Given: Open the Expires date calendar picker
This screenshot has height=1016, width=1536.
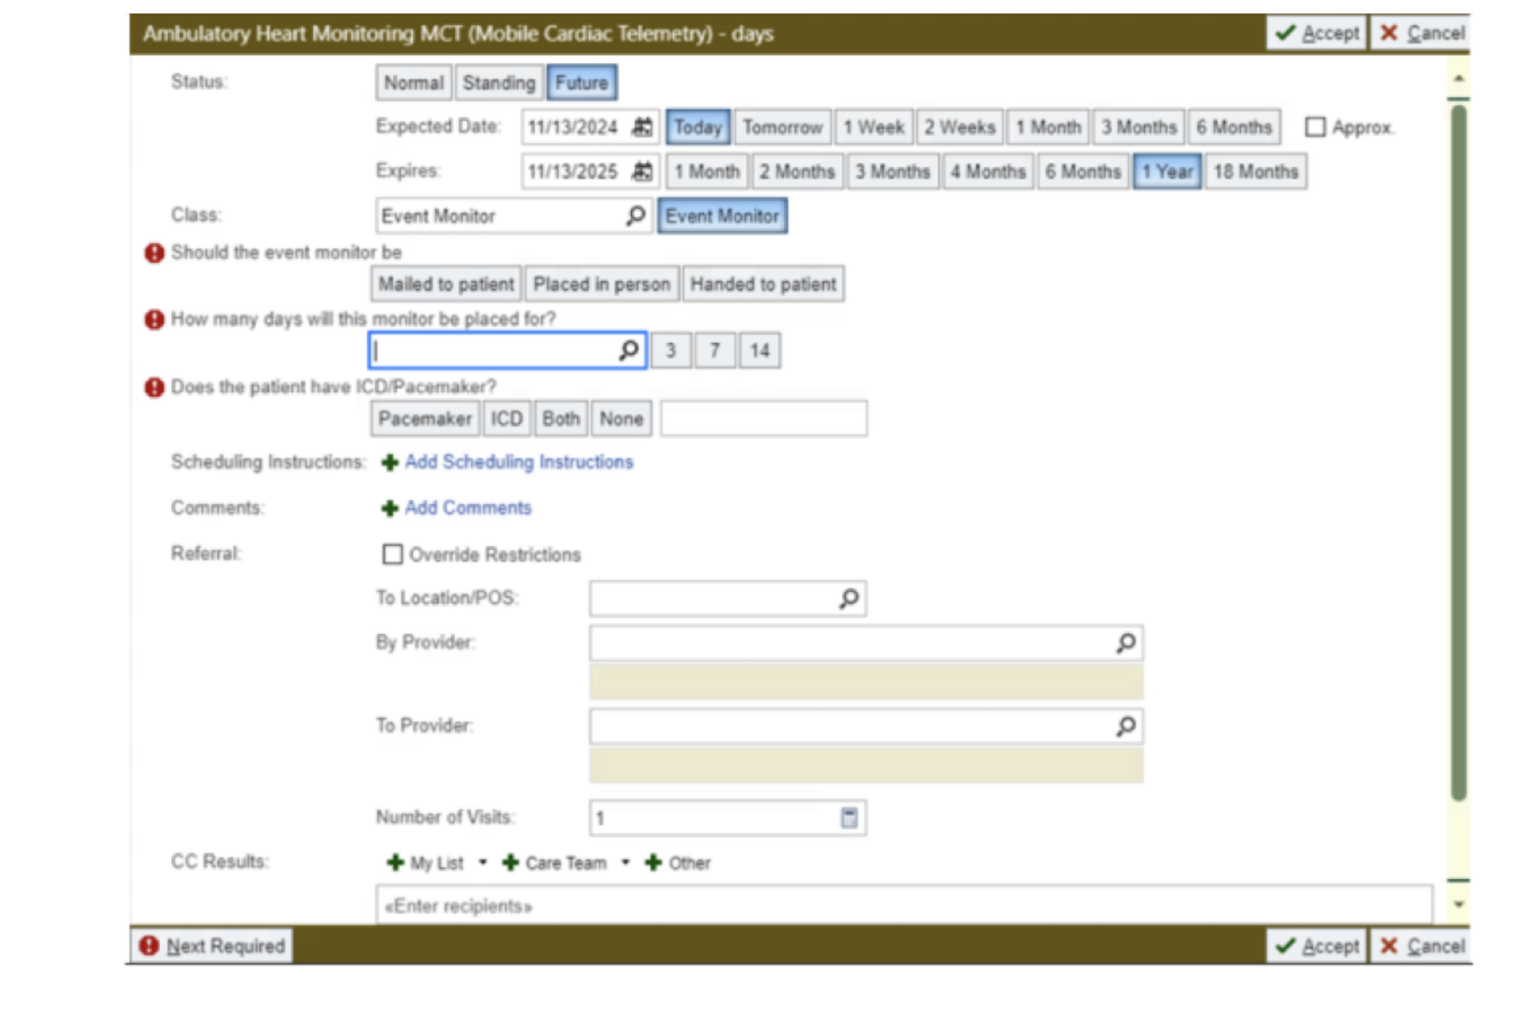Looking at the screenshot, I should (642, 172).
